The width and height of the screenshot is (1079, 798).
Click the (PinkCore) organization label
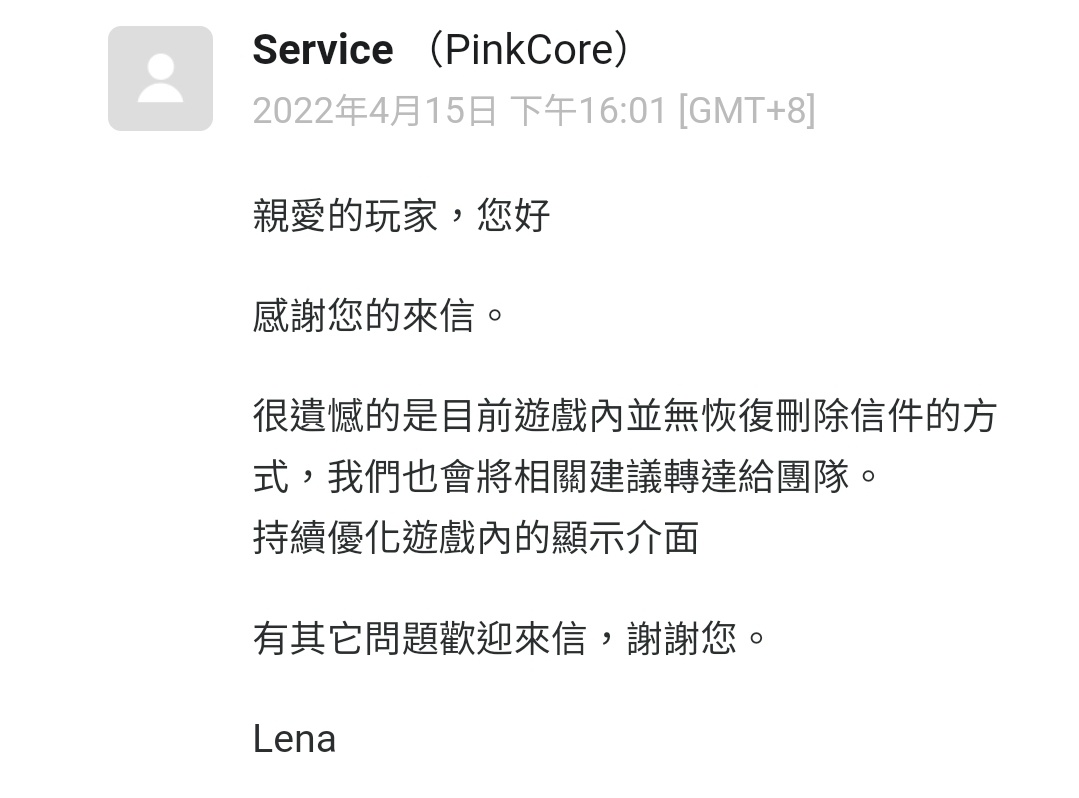point(528,50)
